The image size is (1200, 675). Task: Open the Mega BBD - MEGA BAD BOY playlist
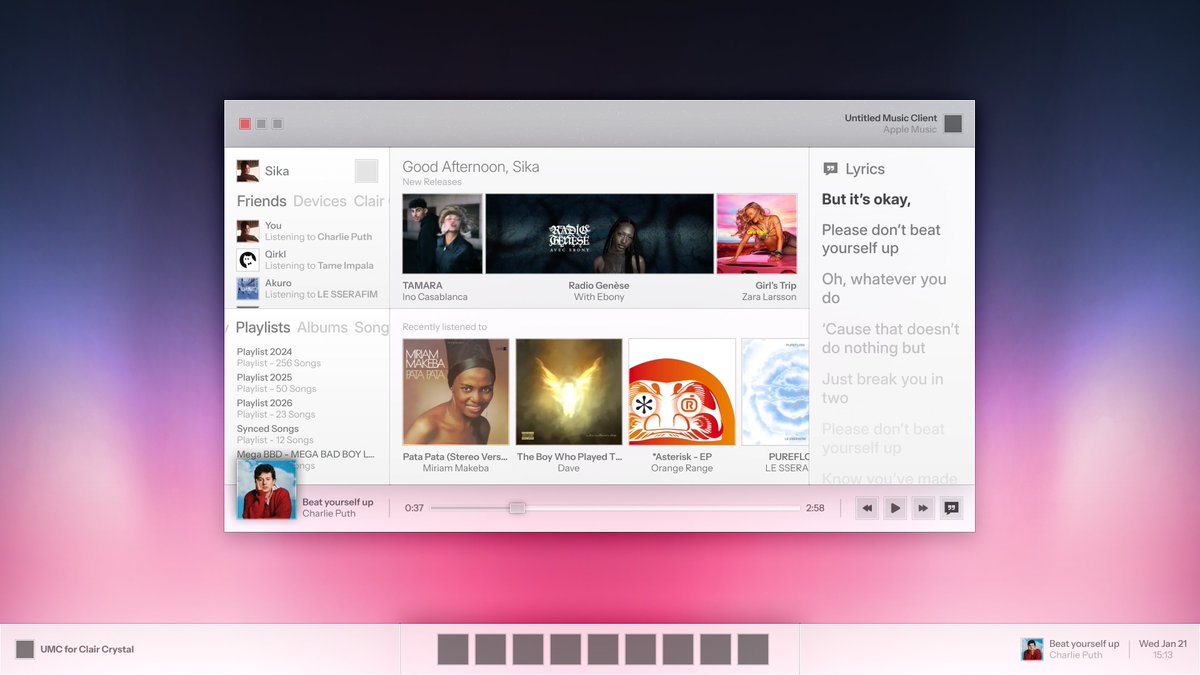click(x=306, y=454)
